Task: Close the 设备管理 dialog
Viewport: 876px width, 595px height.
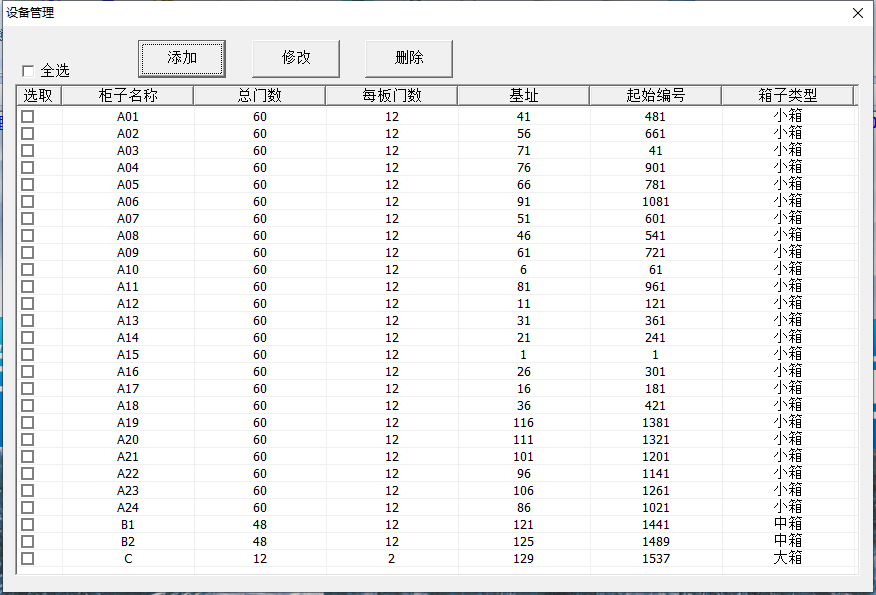Action: click(858, 13)
